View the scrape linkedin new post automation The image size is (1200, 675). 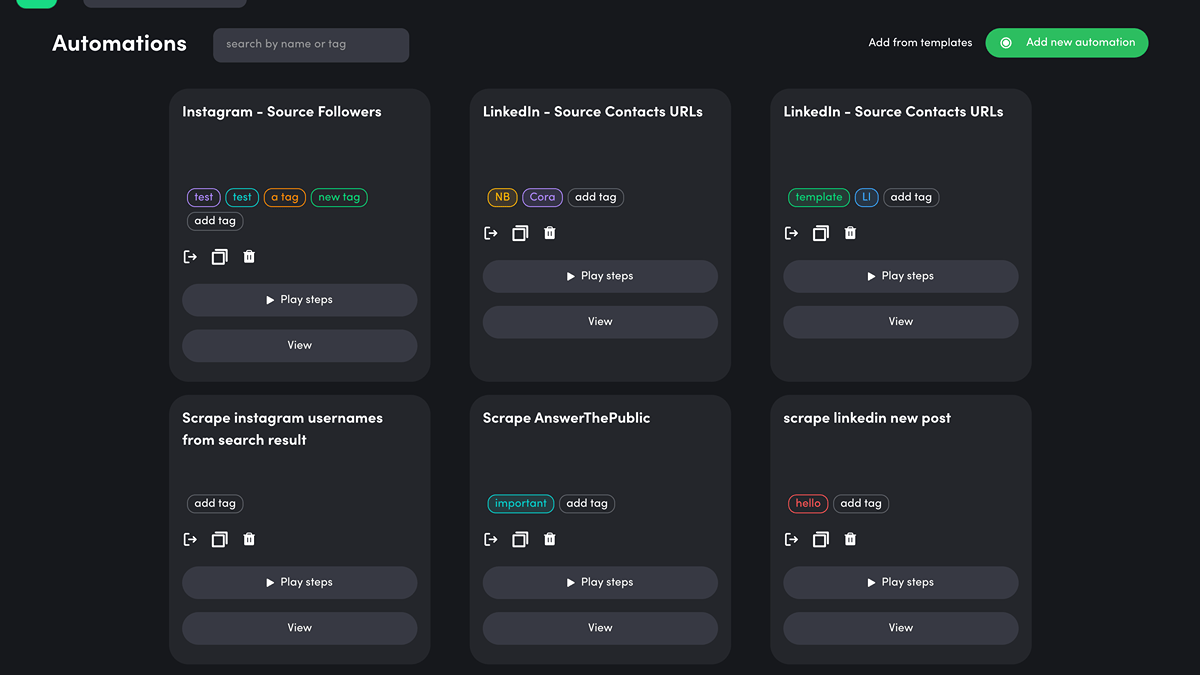pos(900,628)
